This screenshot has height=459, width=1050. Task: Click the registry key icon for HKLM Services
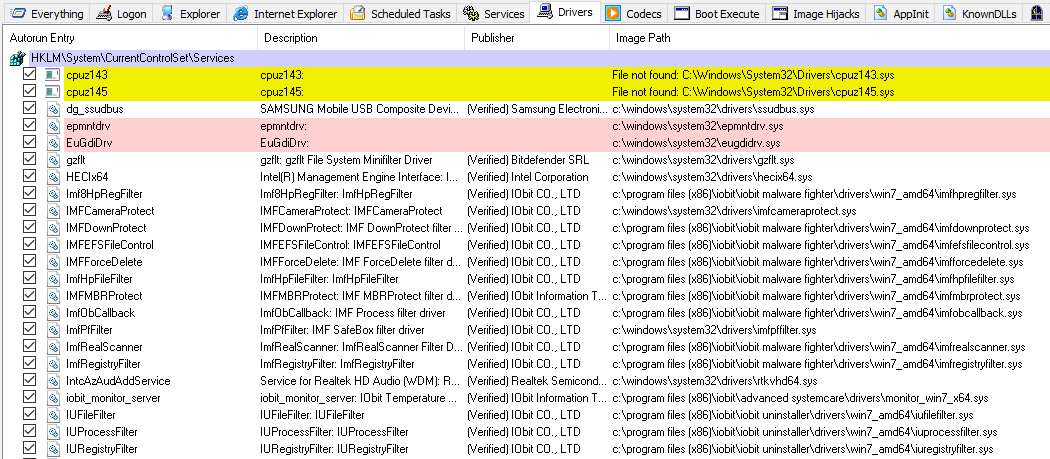tap(17, 58)
